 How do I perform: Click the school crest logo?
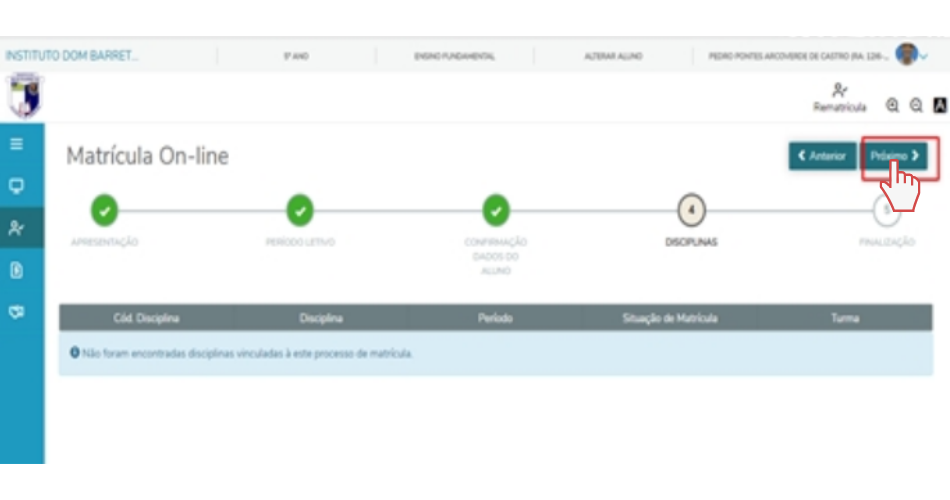[22, 97]
